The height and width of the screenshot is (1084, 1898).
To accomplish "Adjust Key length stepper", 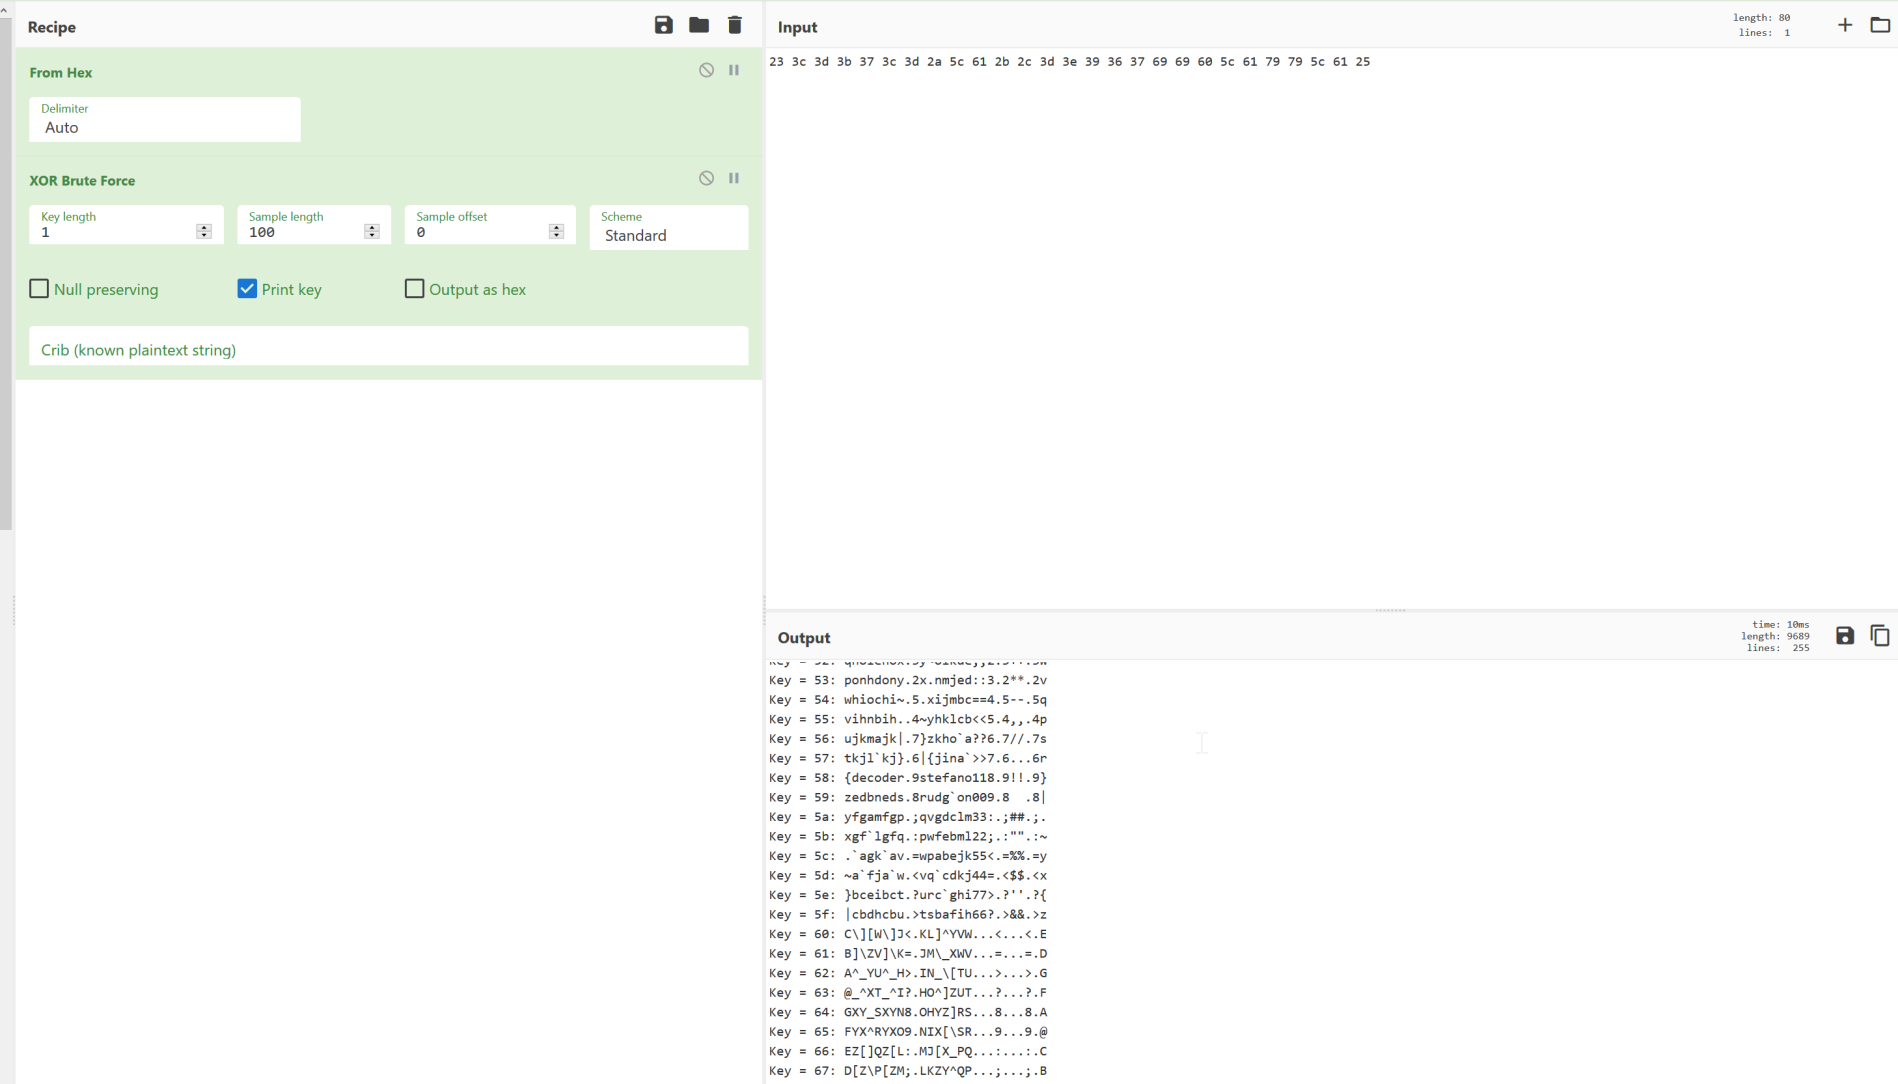I will coord(204,232).
